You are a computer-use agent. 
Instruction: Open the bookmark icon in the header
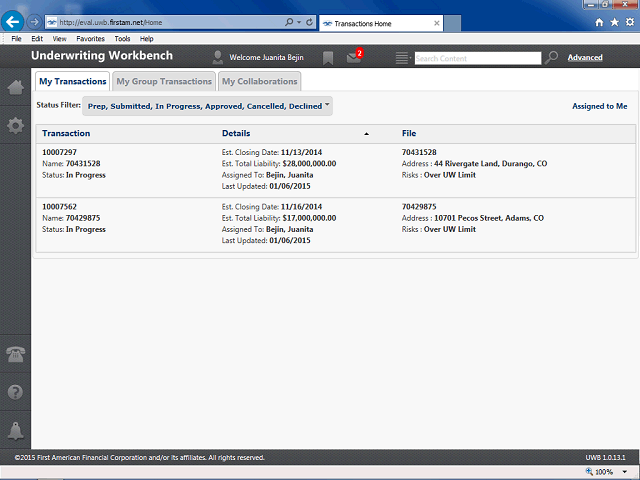328,58
